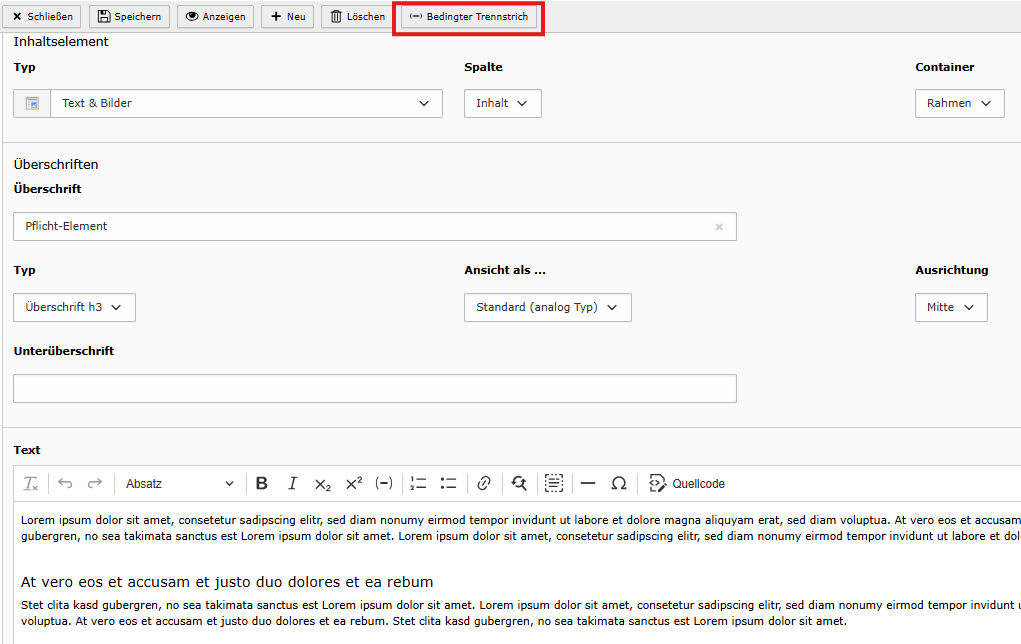Open find and replace in the editor
Image resolution: width=1021 pixels, height=644 pixels.
tap(519, 484)
